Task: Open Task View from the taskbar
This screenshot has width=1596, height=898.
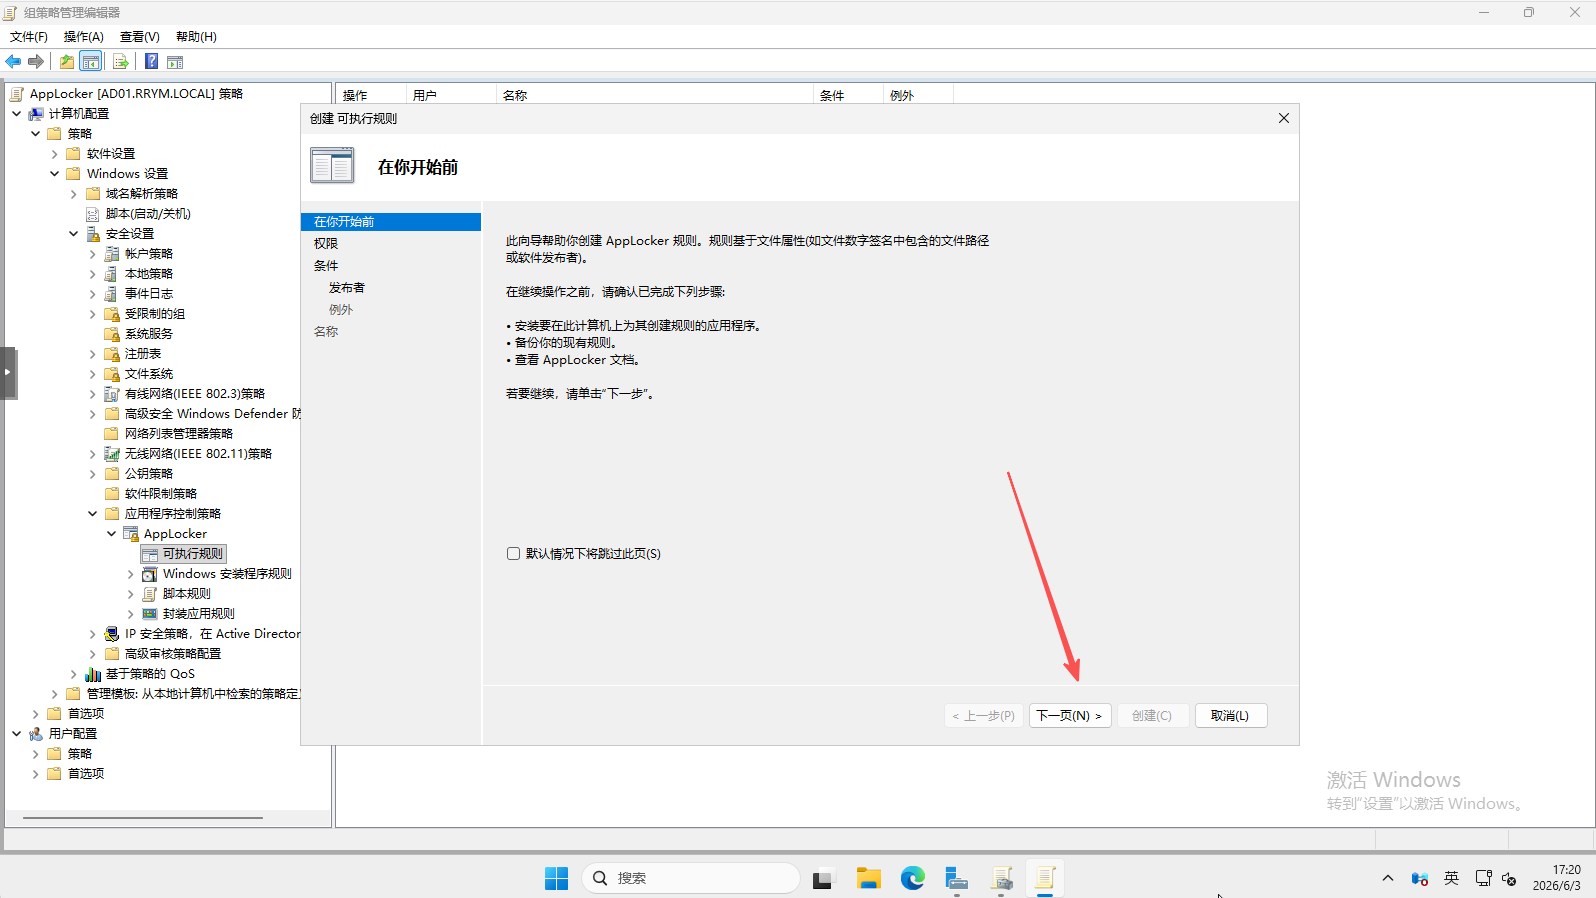Action: [x=822, y=878]
